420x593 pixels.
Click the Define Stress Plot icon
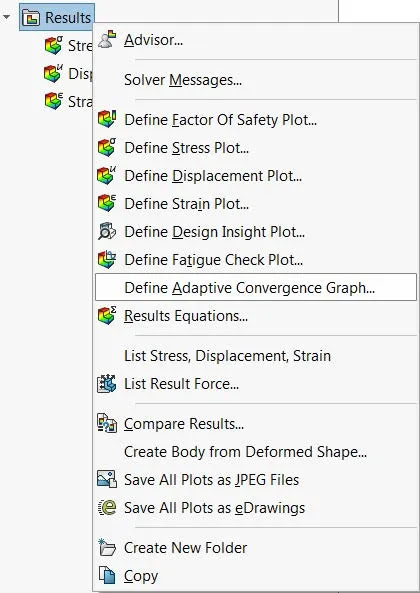pos(107,147)
